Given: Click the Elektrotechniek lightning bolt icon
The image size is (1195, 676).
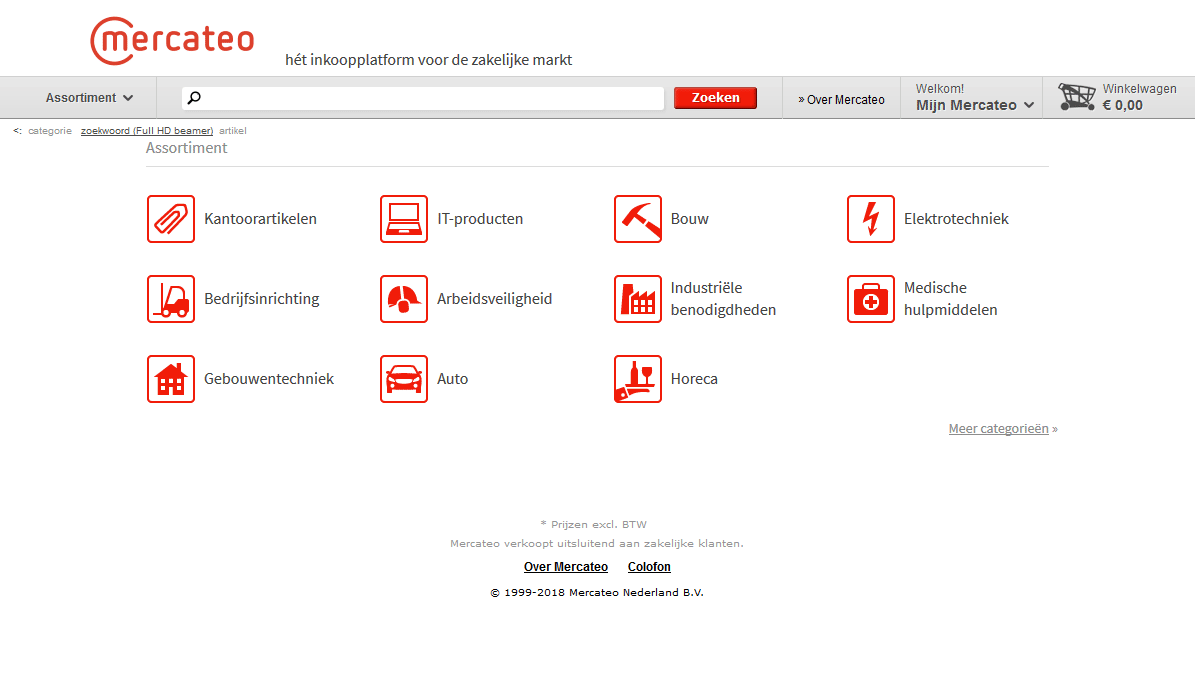Looking at the screenshot, I should tap(871, 219).
